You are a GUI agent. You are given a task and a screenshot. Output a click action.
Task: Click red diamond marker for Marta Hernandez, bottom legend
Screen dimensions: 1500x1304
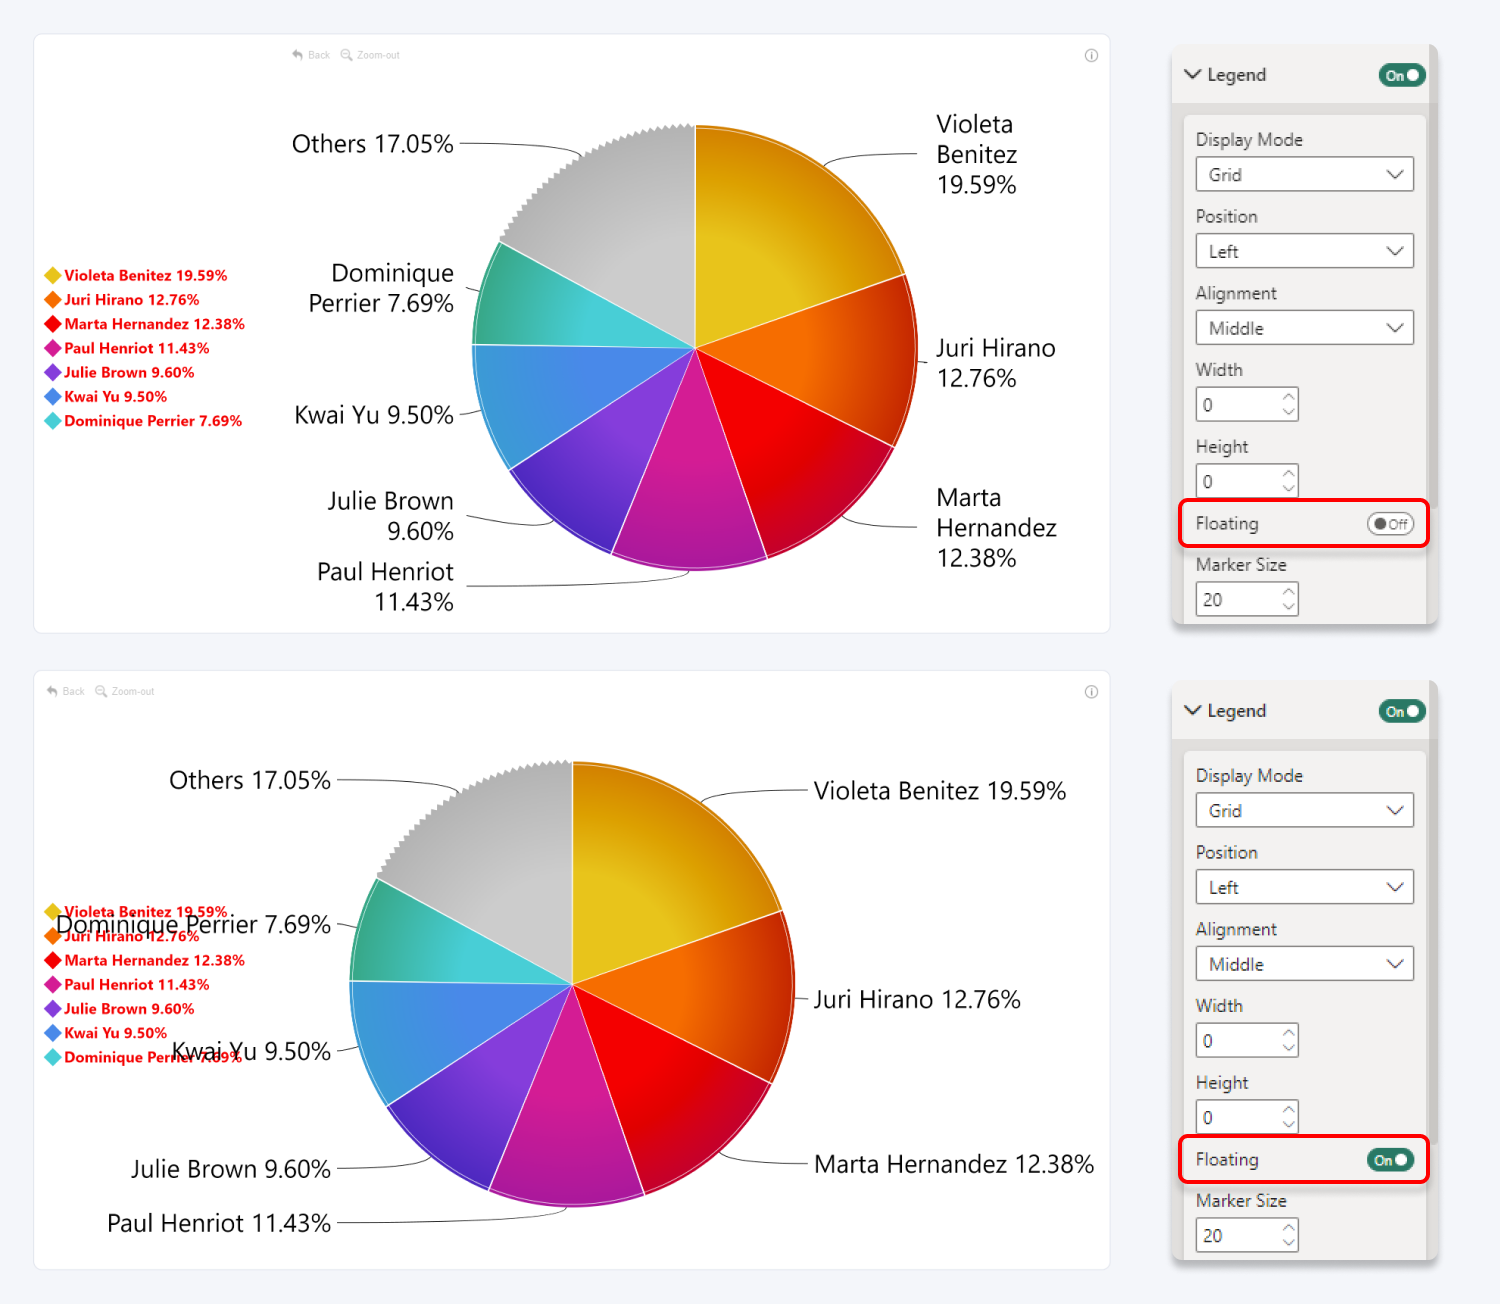click(x=53, y=960)
